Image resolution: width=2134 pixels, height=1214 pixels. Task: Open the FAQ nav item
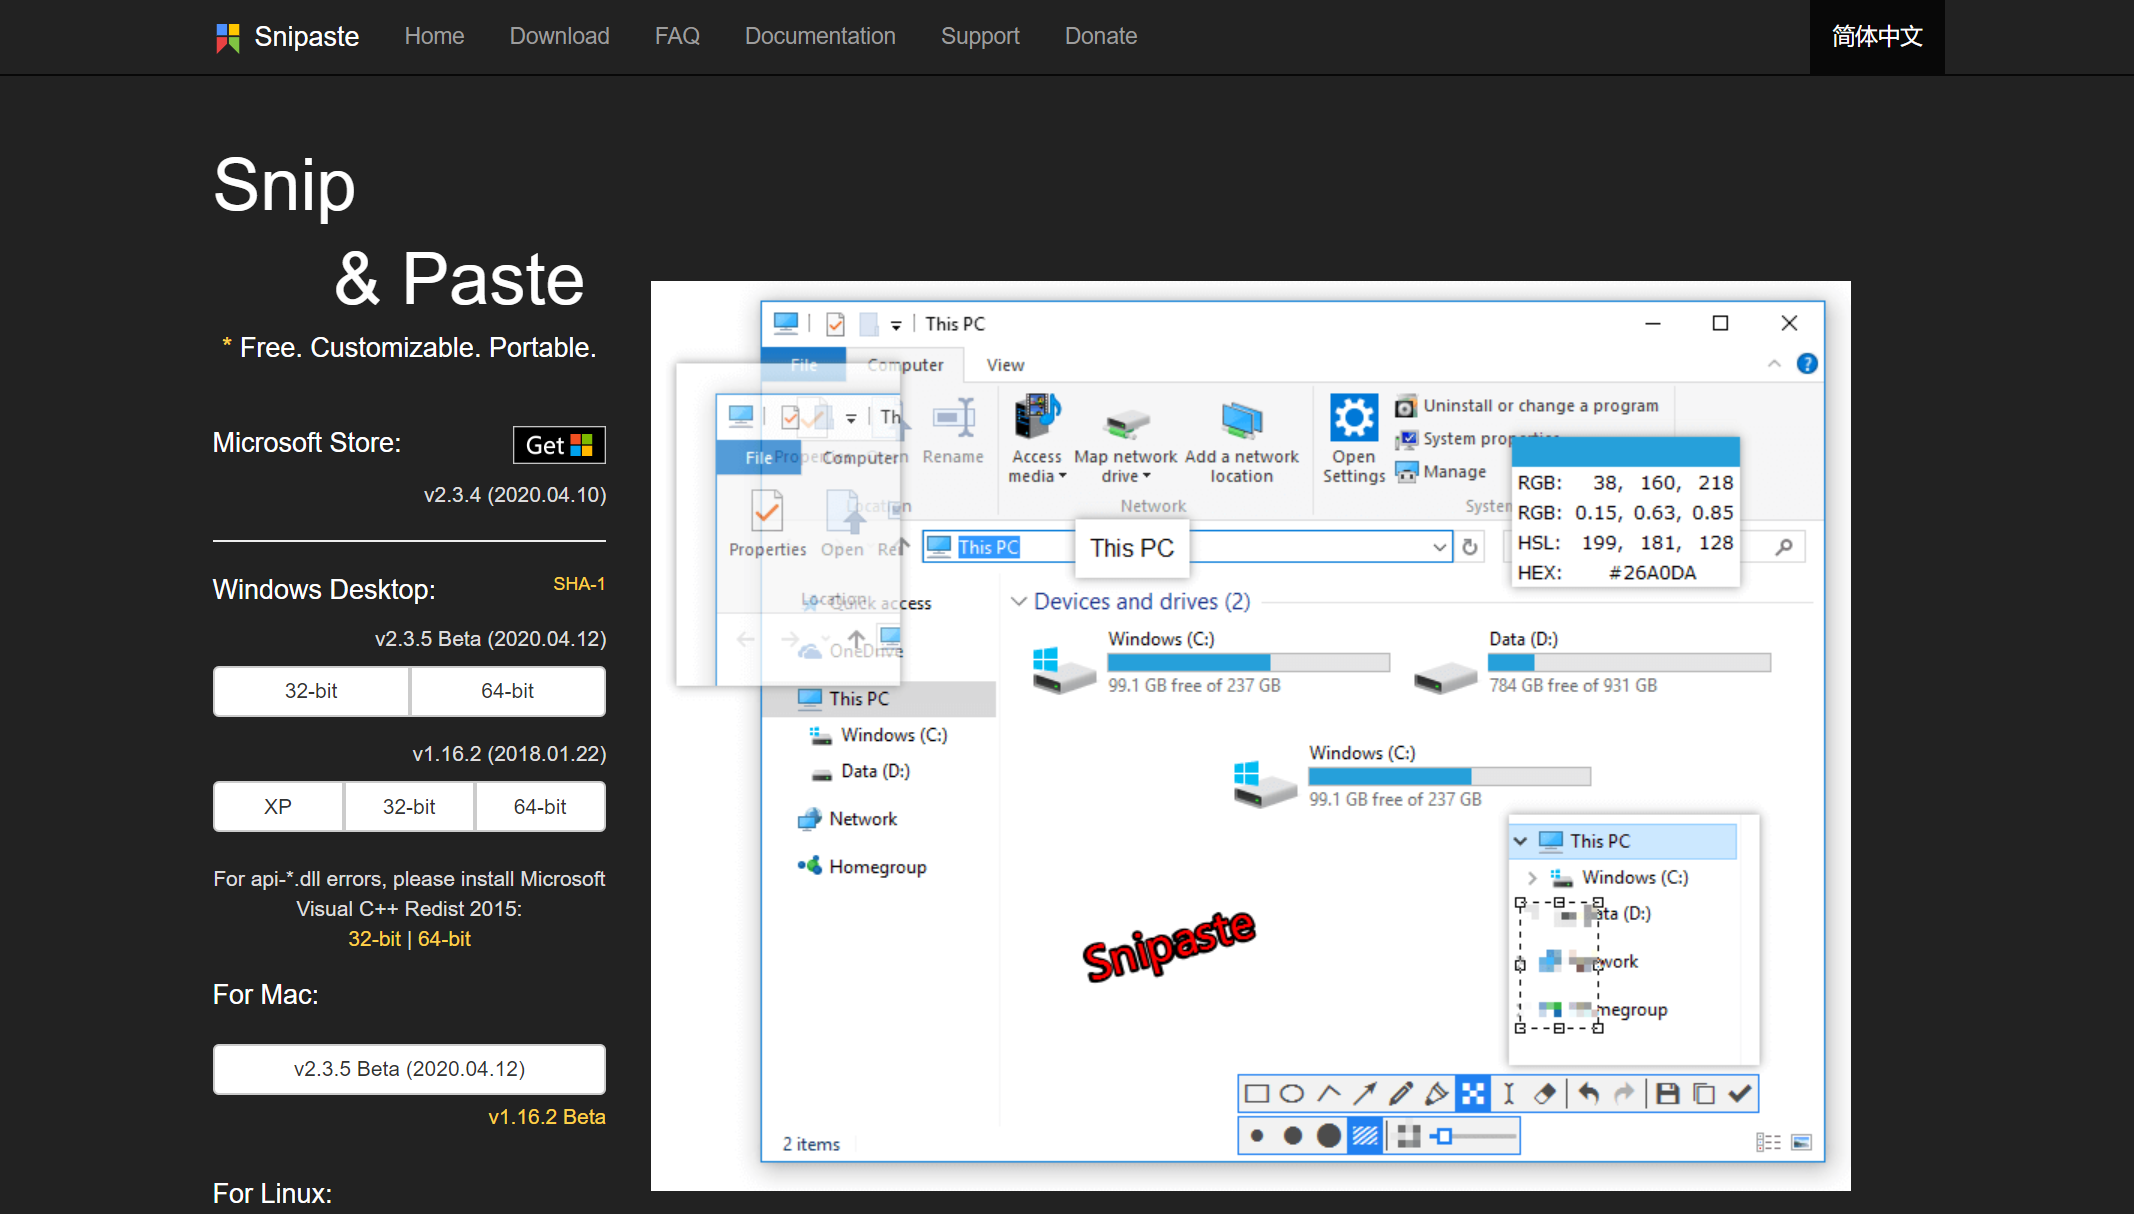pos(677,37)
